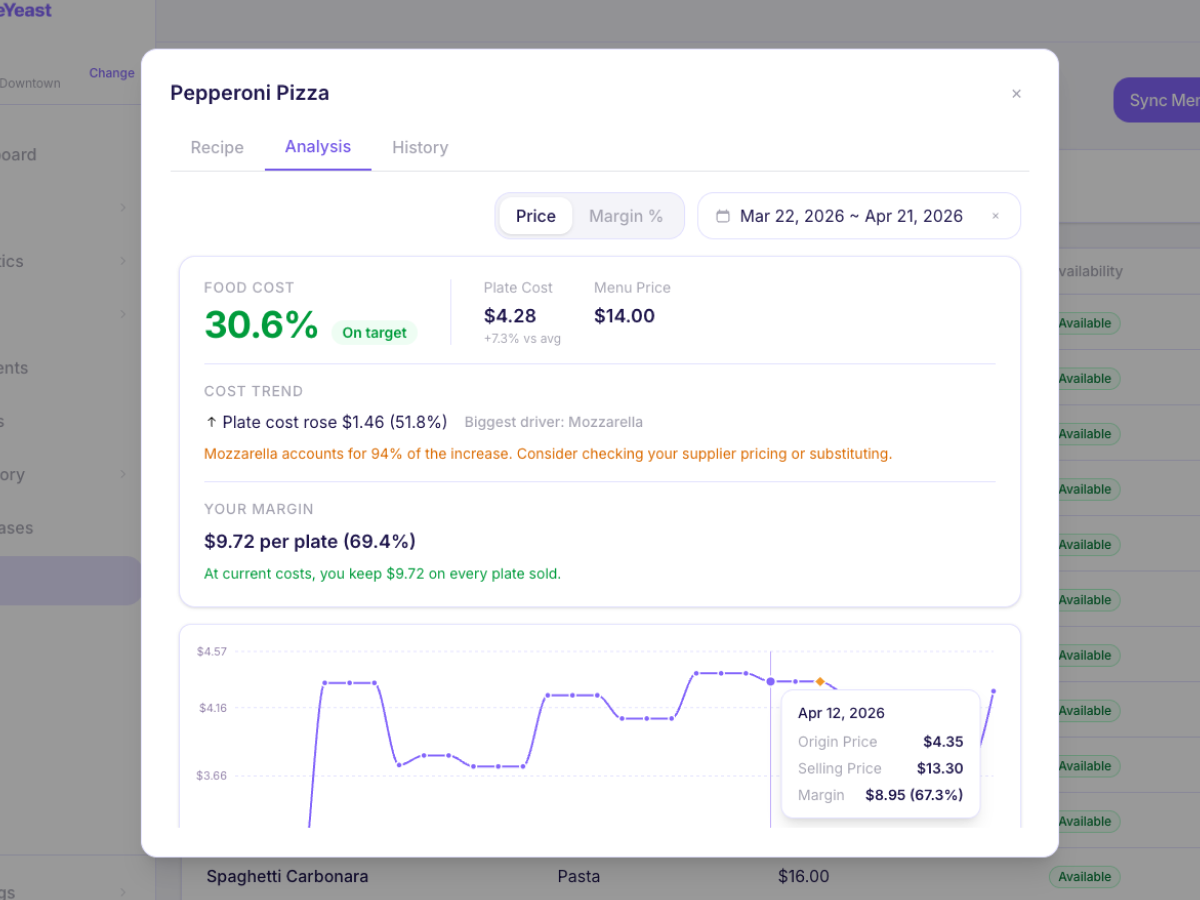This screenshot has height=900, width=1200.
Task: Click the calendar icon in date picker
Action: [723, 216]
